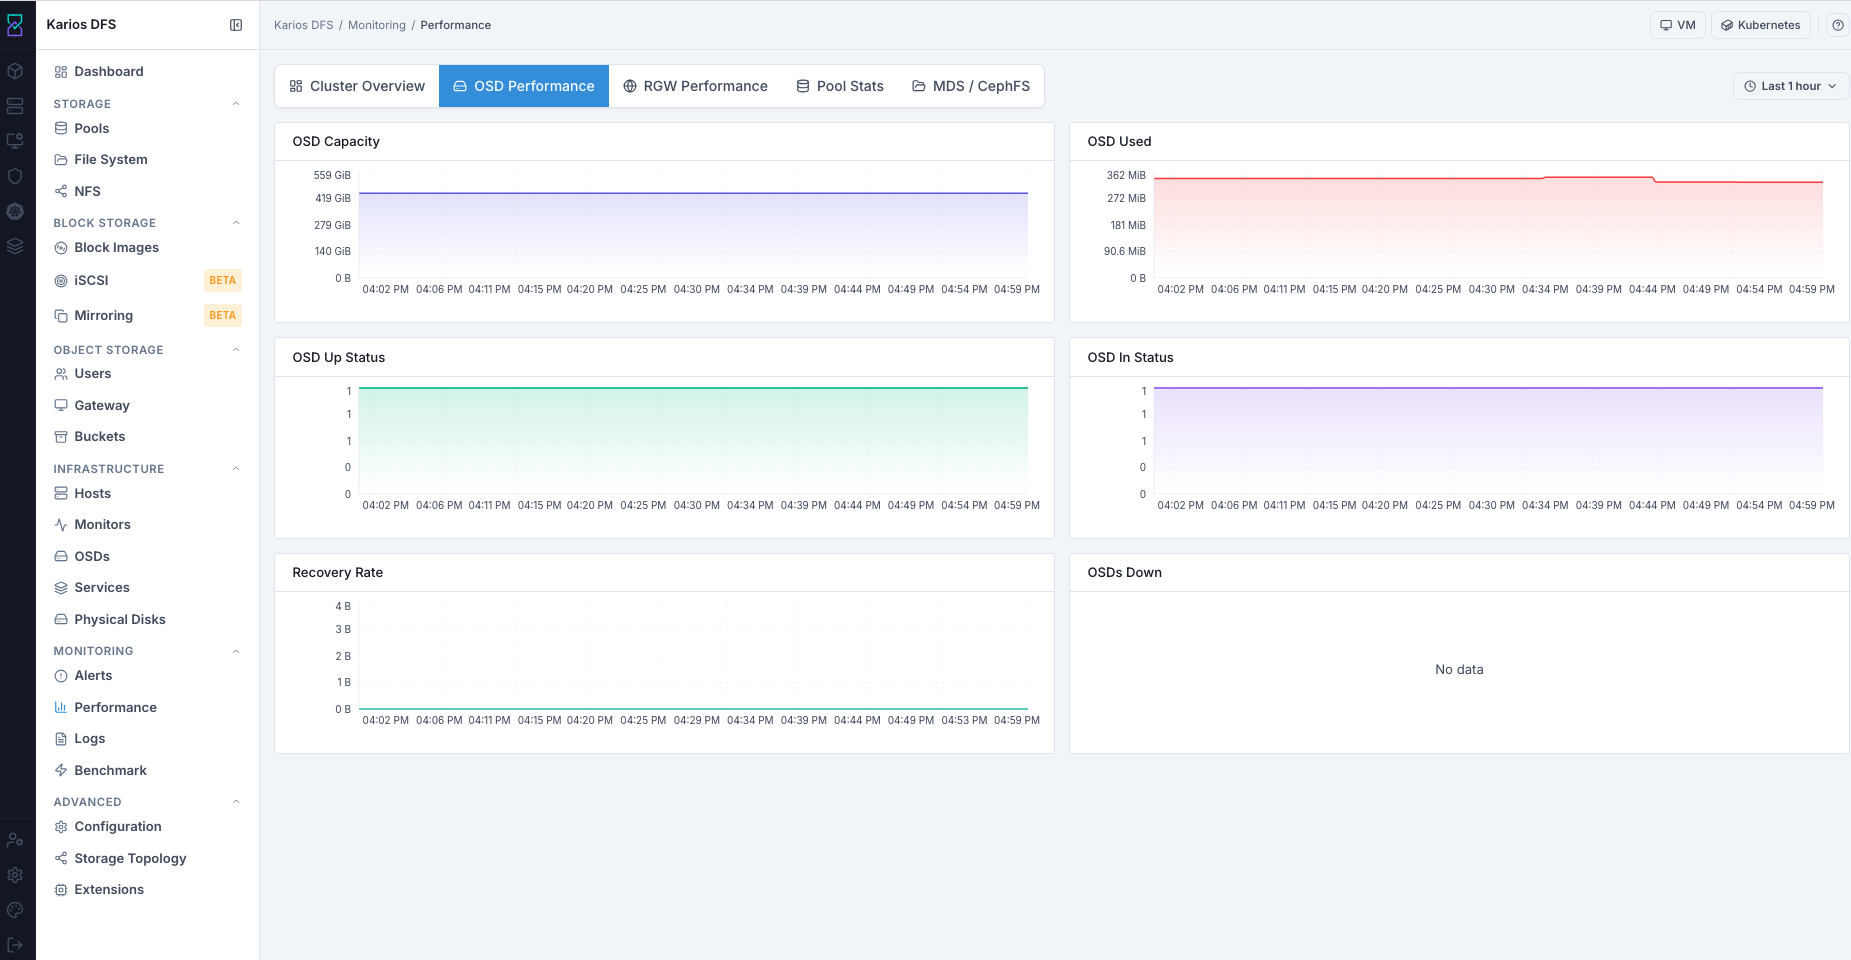Switch to the Cluster Overview tab

click(357, 86)
